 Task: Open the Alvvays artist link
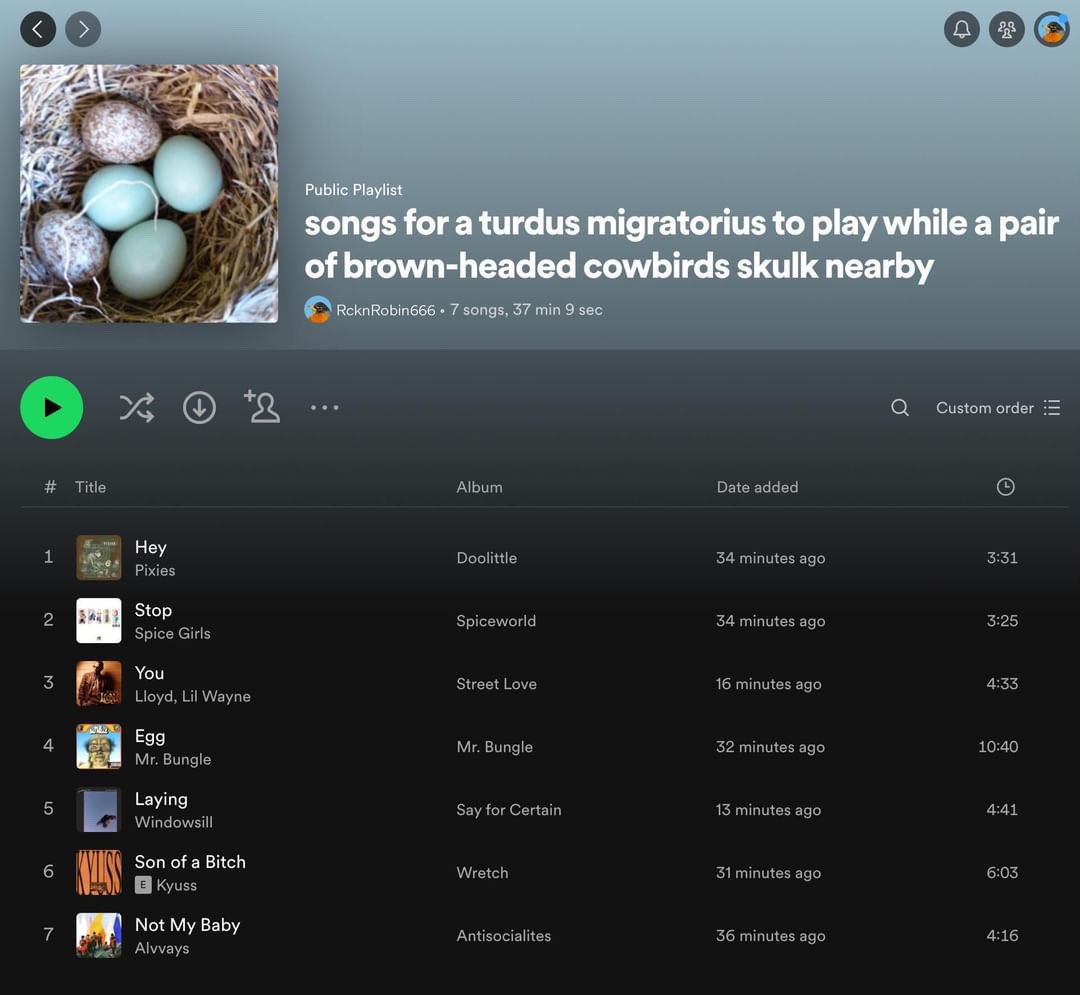[x=162, y=948]
